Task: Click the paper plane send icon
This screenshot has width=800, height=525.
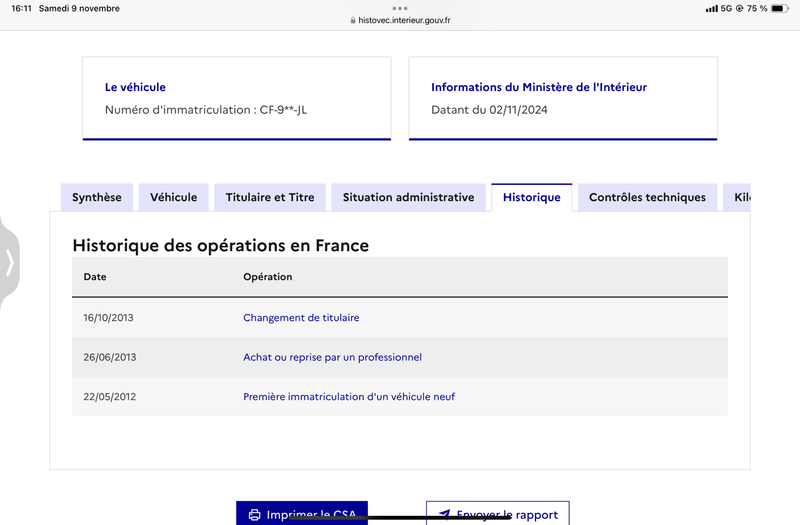Action: (445, 514)
